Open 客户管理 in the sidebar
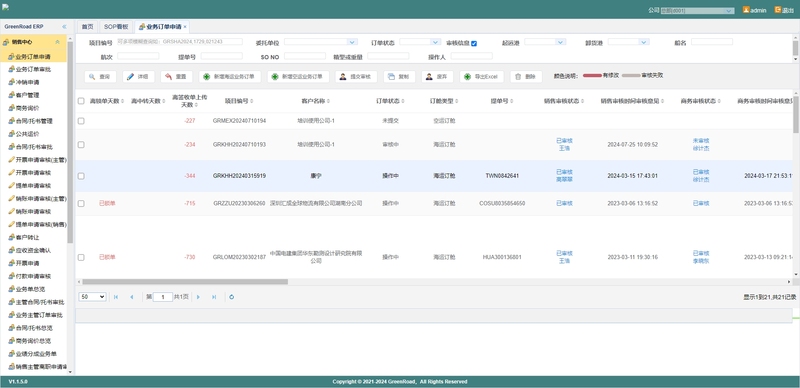The width and height of the screenshot is (800, 388). [28, 95]
